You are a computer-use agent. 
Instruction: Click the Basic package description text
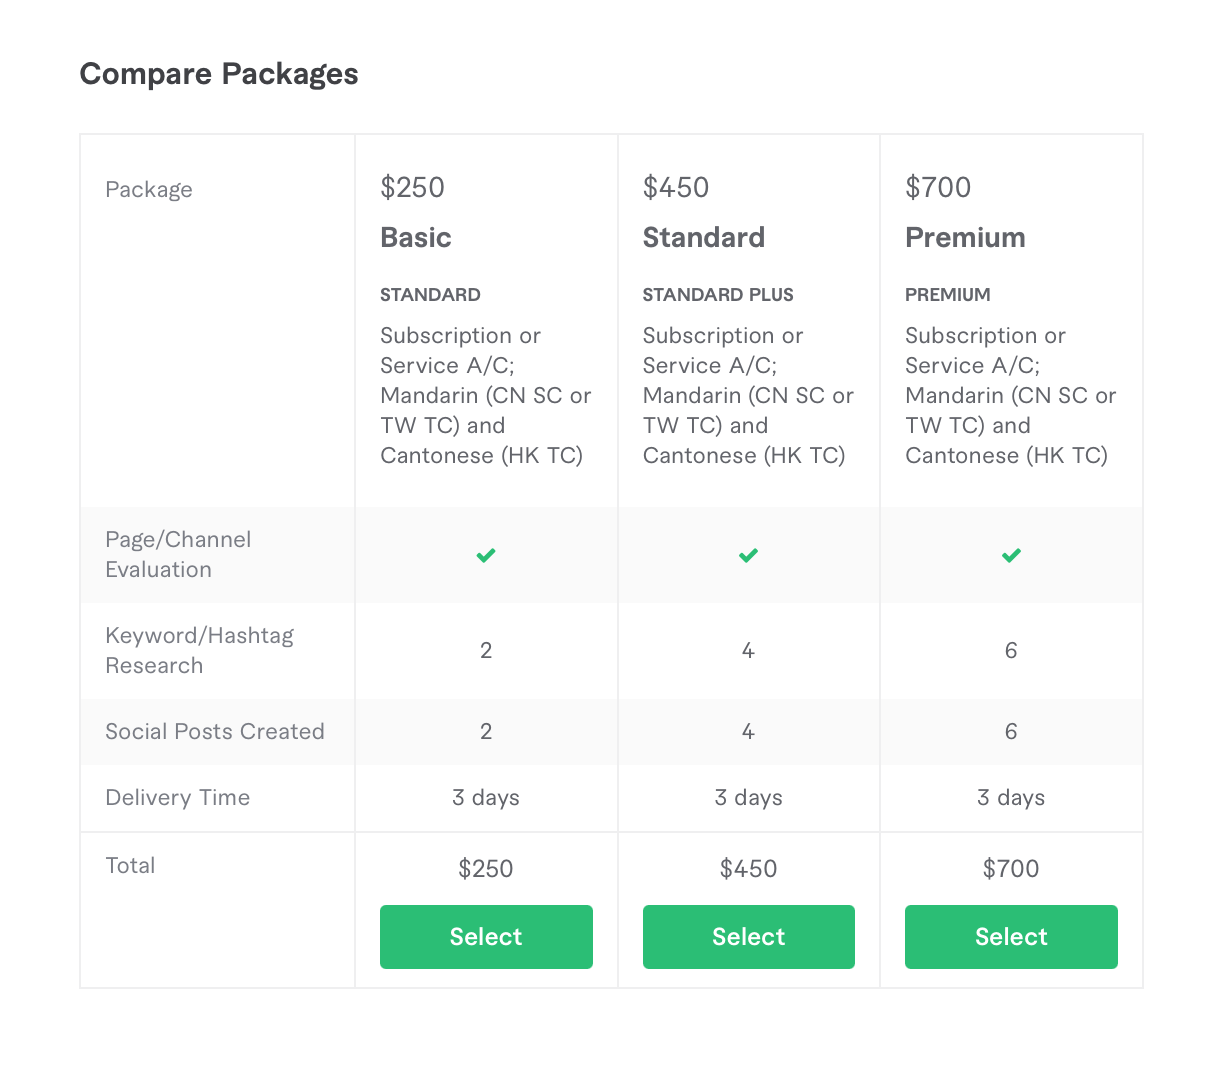pos(486,396)
